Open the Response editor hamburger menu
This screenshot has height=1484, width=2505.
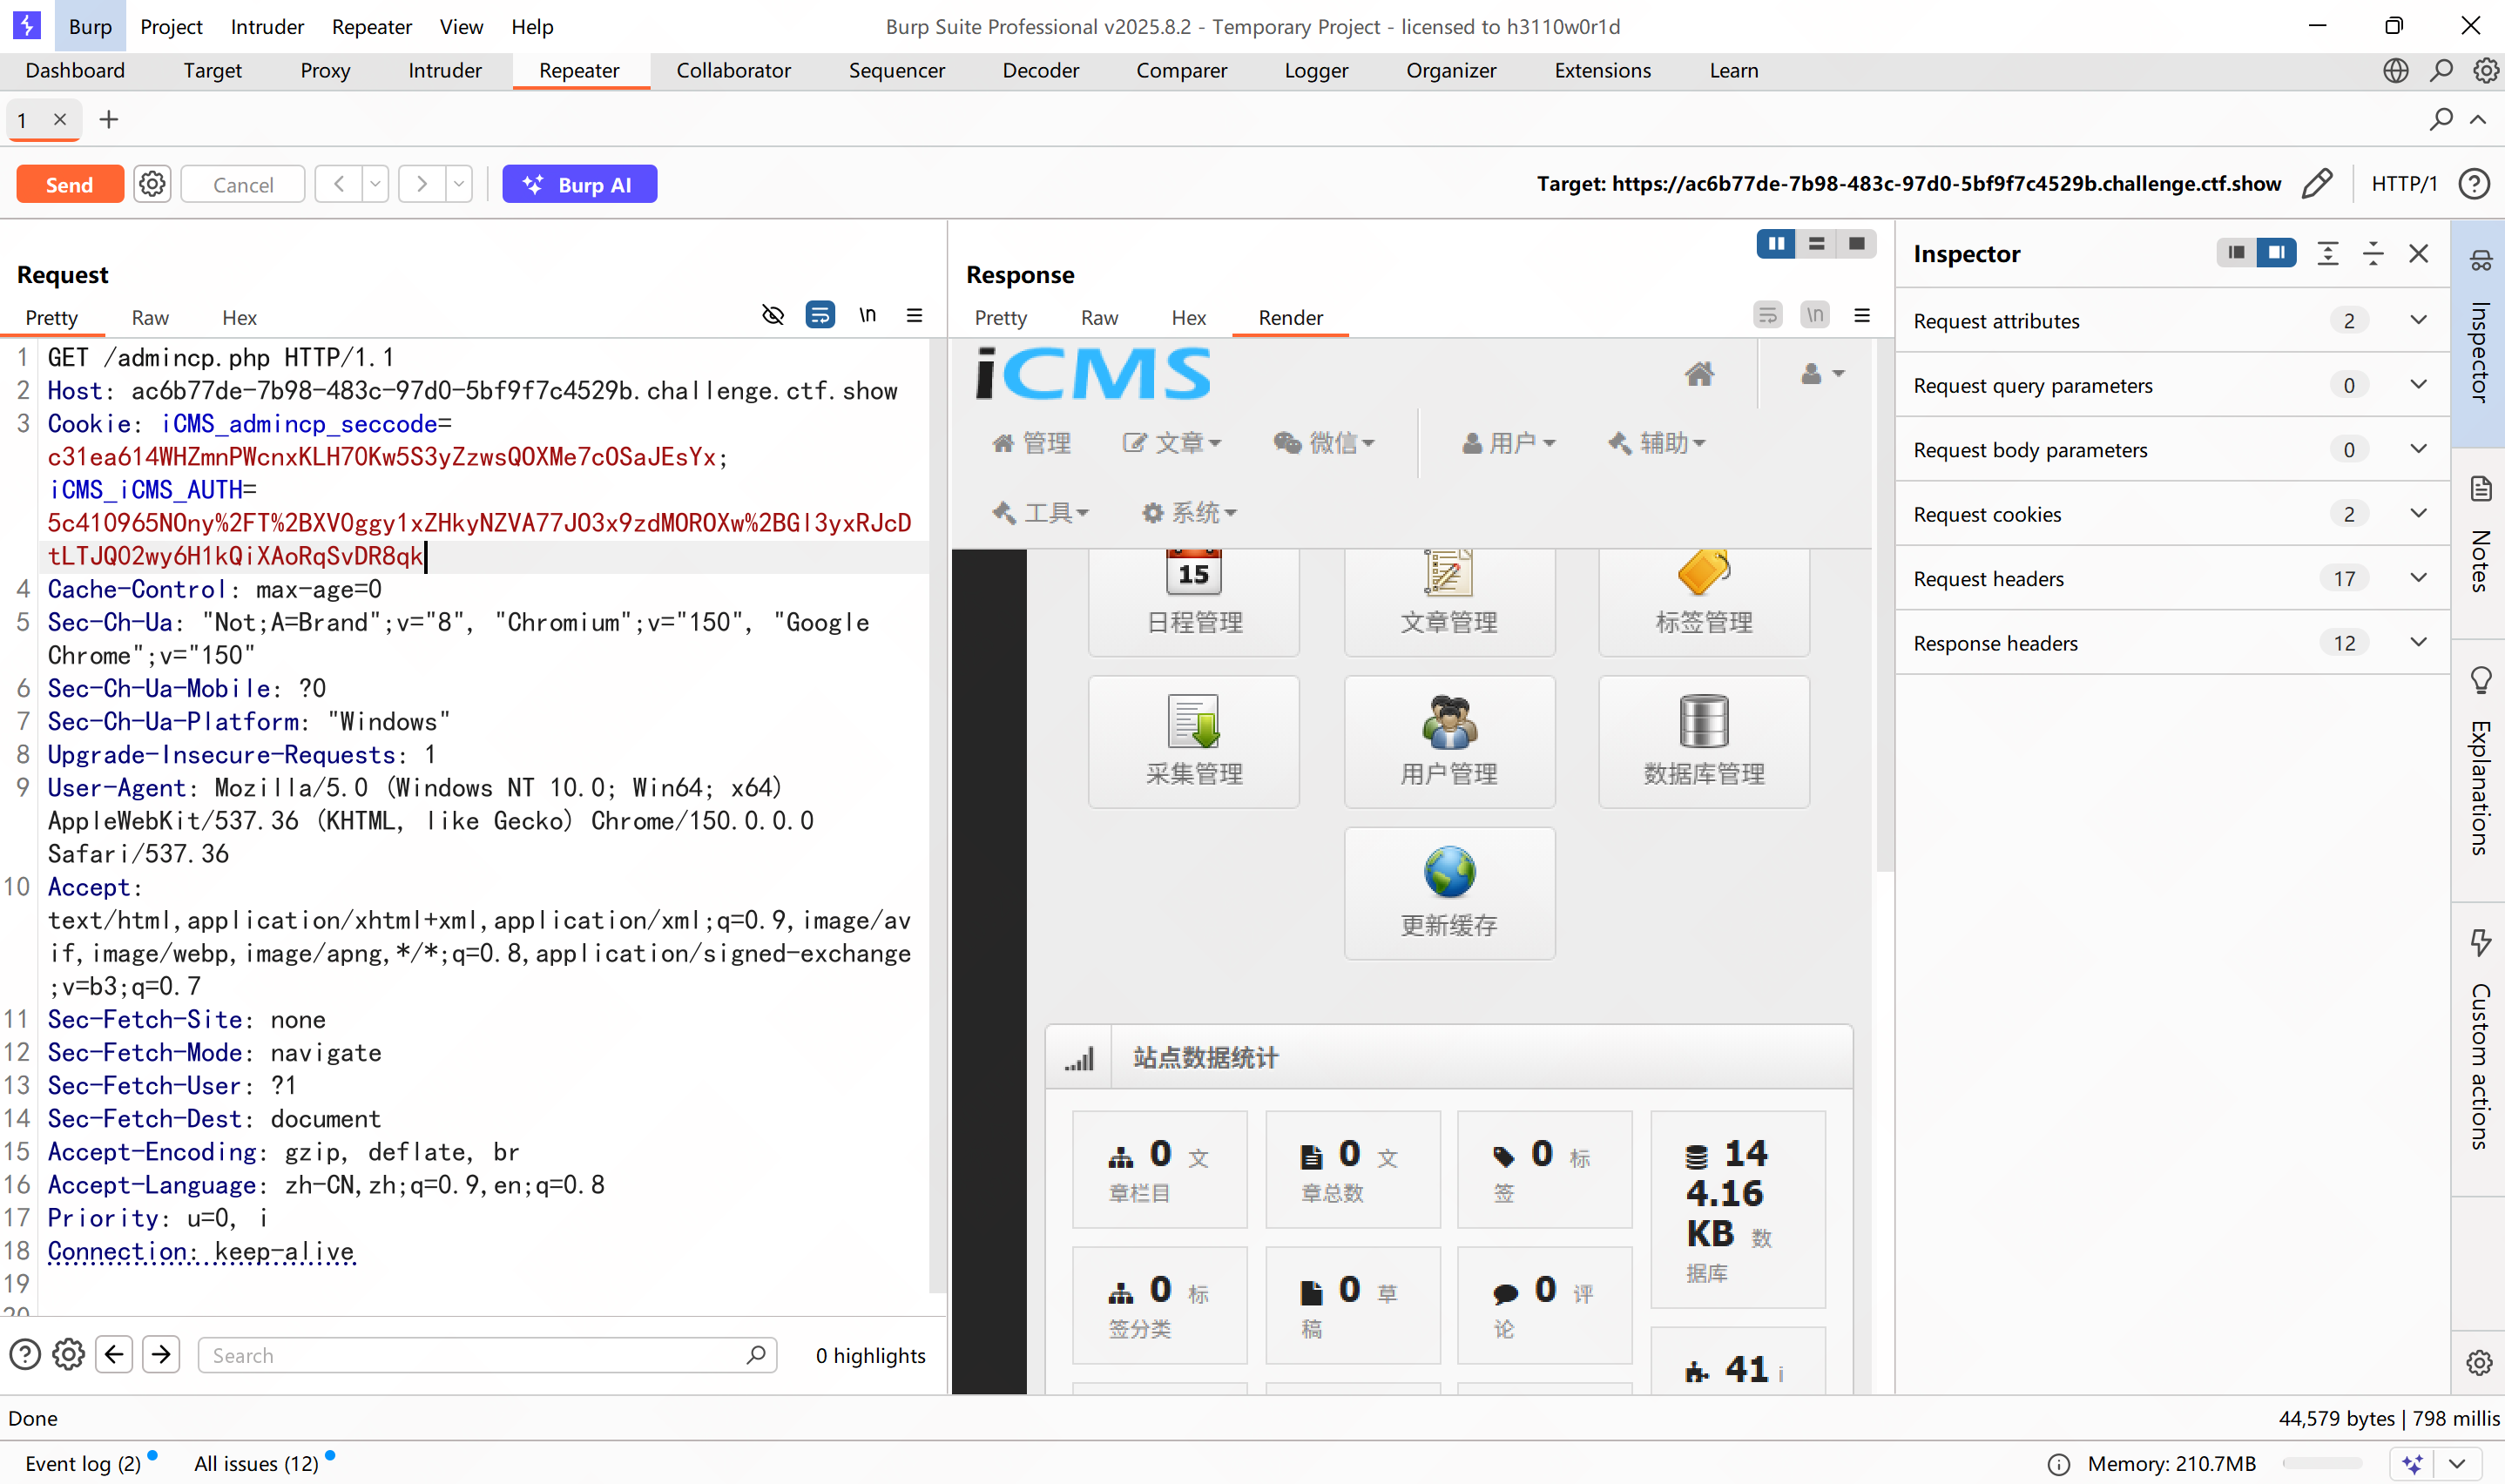1862,316
